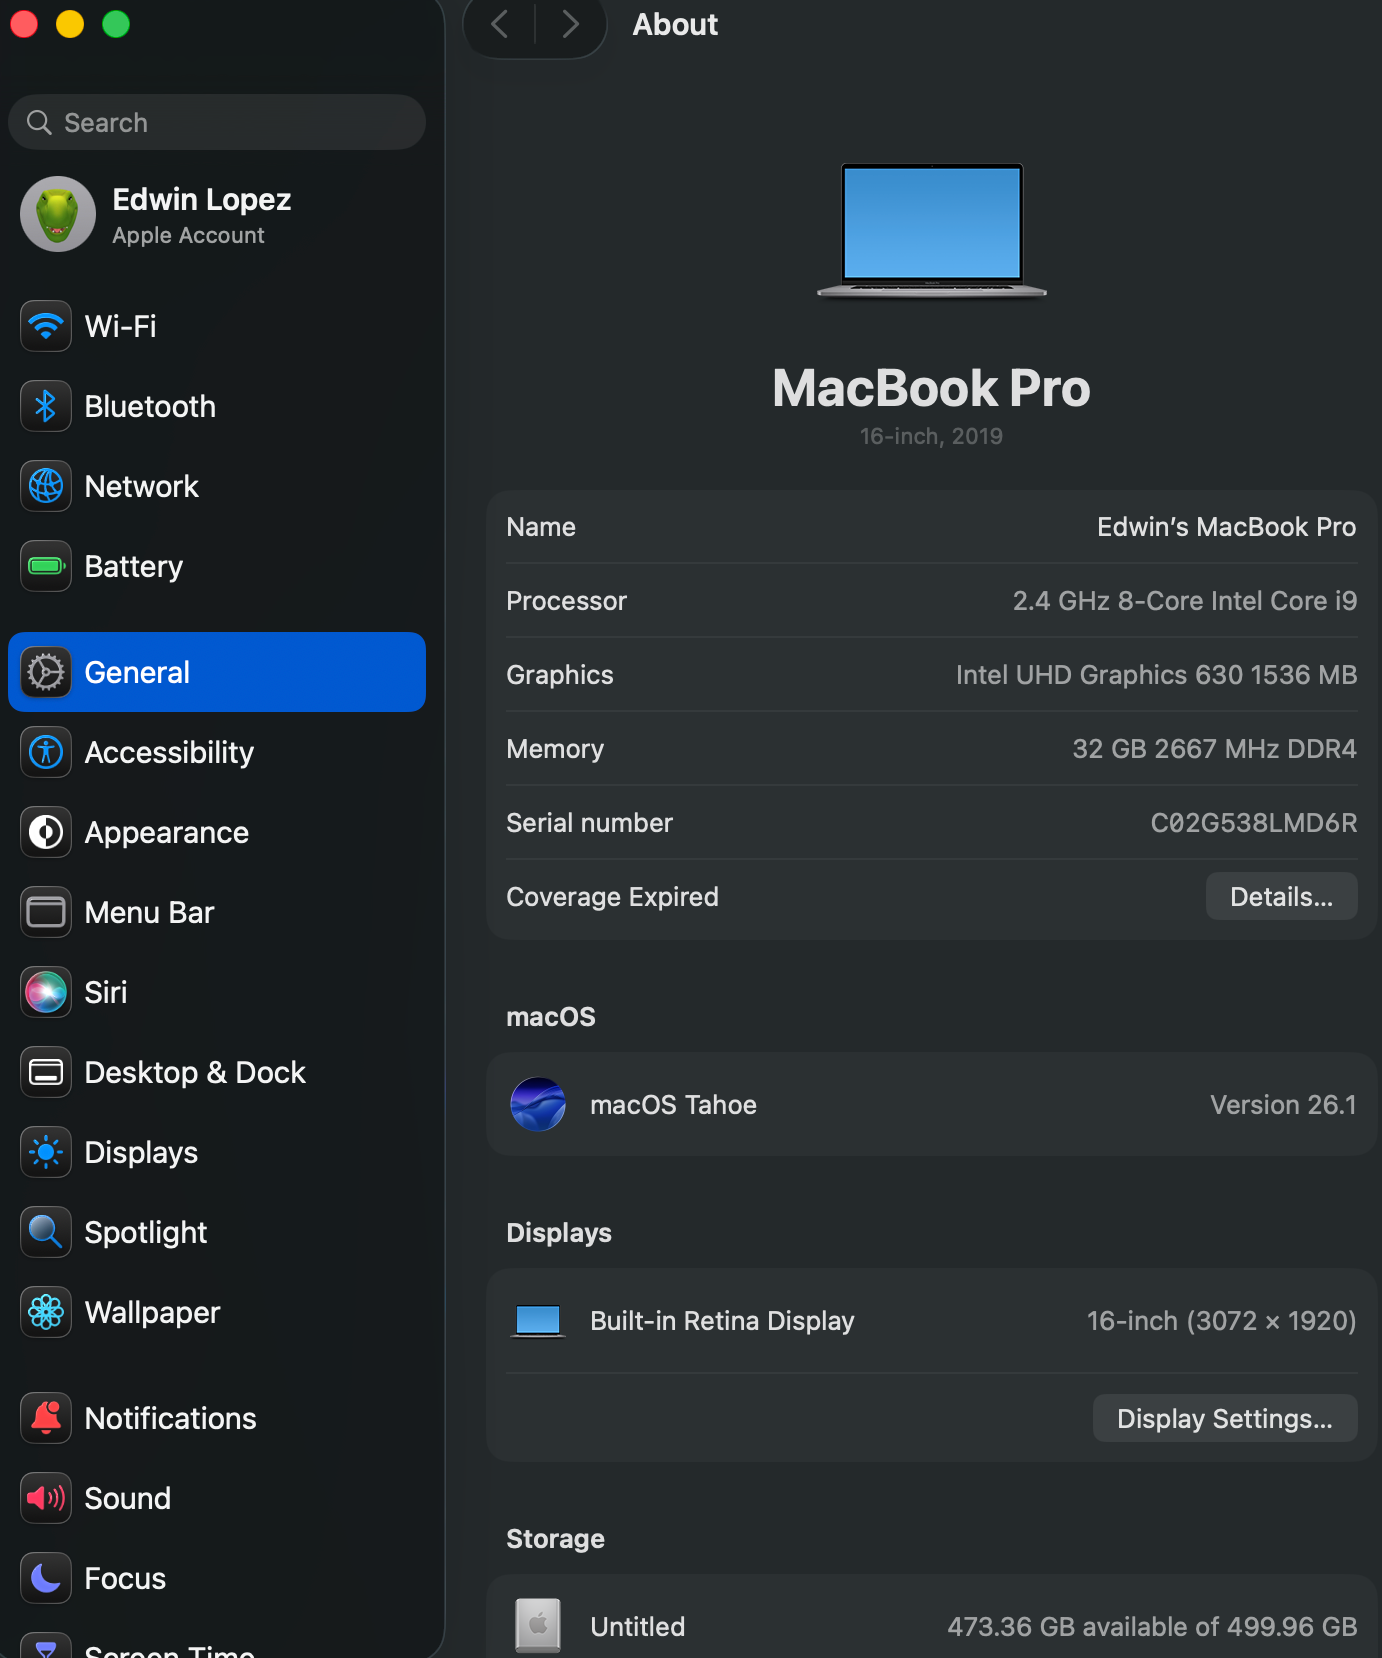This screenshot has height=1658, width=1382.
Task: Click the Built-in Retina Display icon
Action: 538,1321
